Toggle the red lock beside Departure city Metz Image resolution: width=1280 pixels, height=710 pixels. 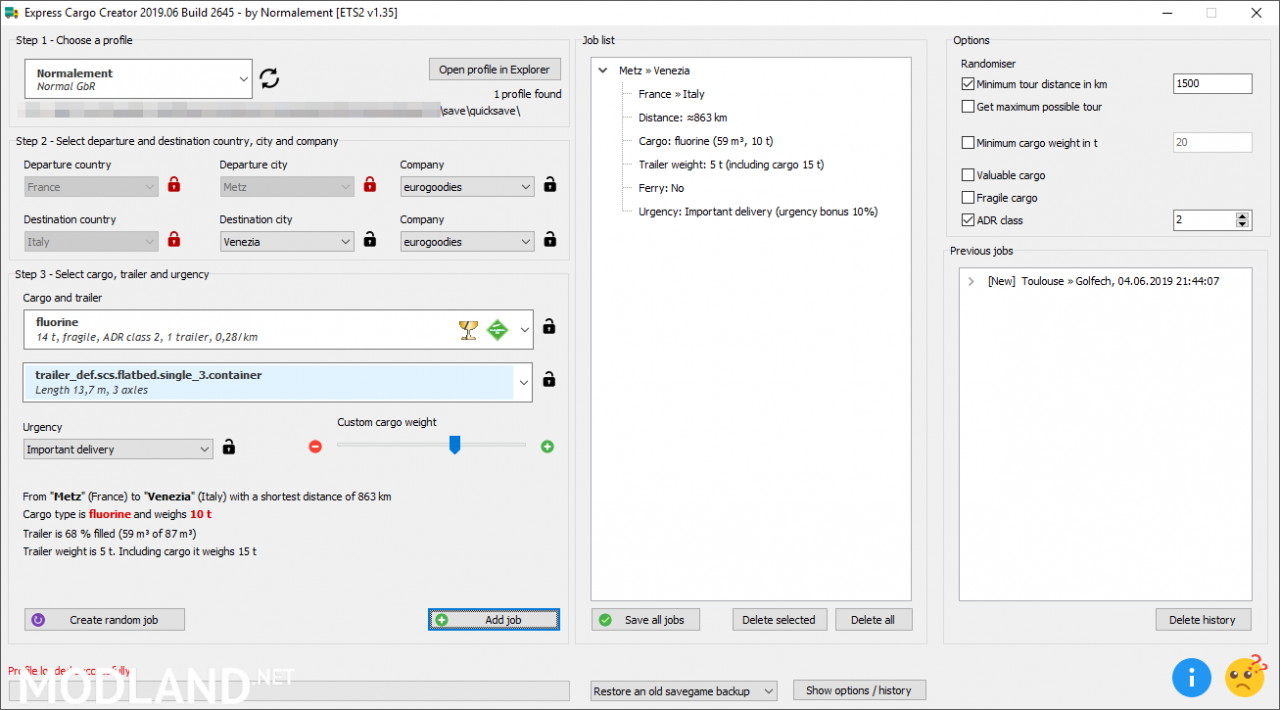point(370,185)
